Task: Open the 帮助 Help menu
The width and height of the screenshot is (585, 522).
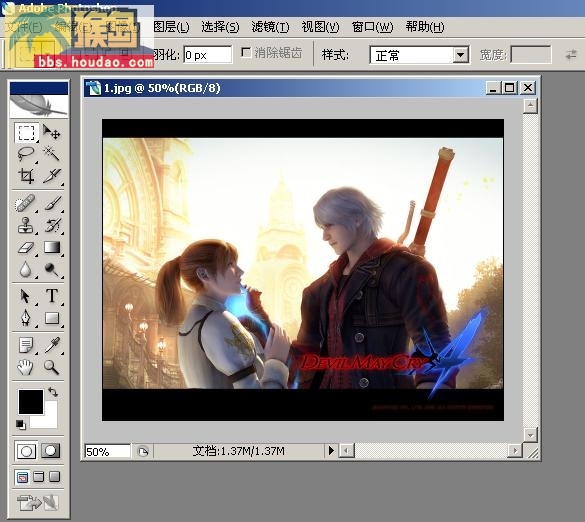Action: click(x=425, y=27)
